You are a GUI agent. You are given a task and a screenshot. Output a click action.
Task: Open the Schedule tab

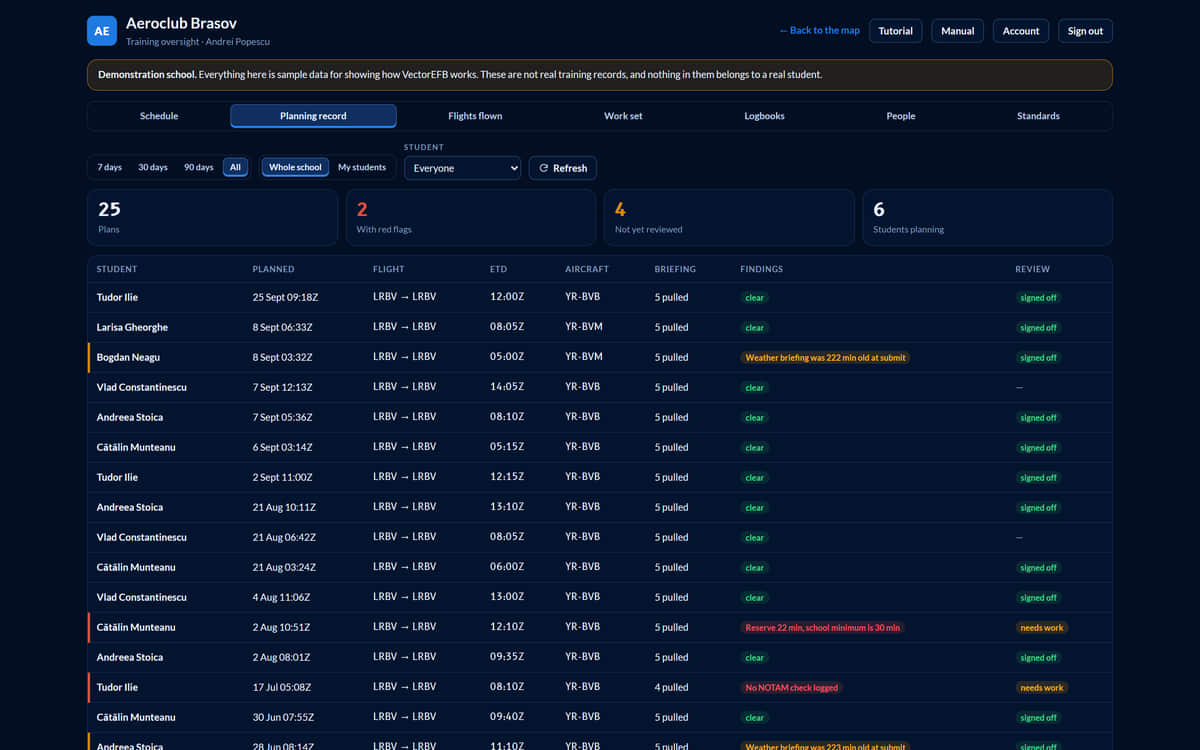click(x=159, y=116)
